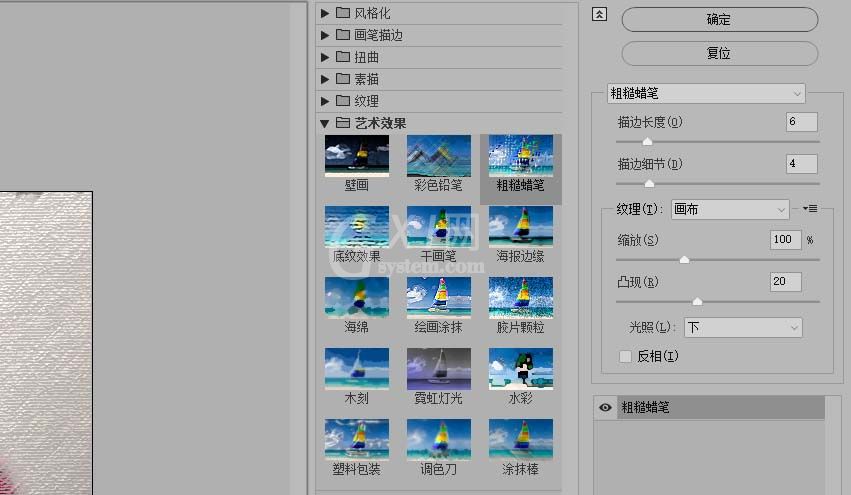Screen dimensions: 851x495
Task: Expand the 纹理 filter folder
Action: point(325,101)
